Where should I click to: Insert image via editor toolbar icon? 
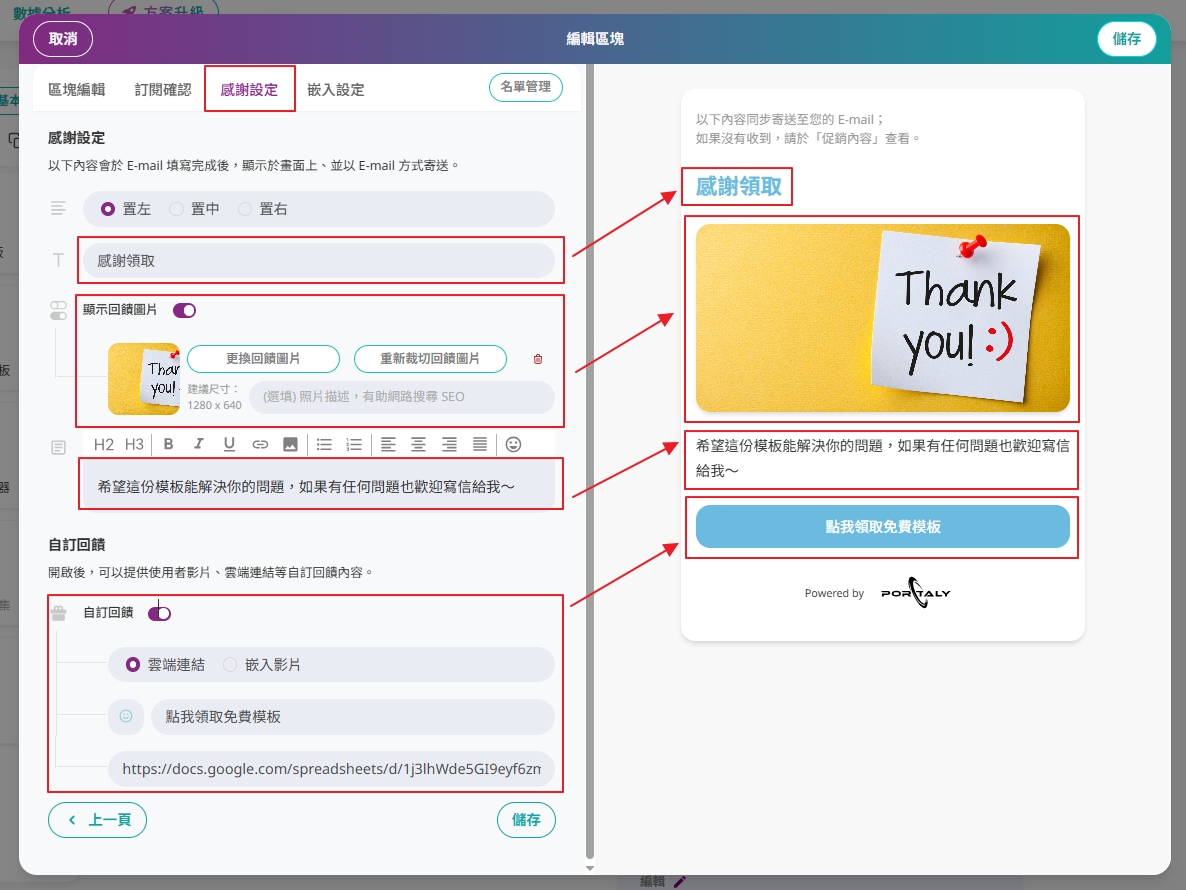click(x=290, y=445)
